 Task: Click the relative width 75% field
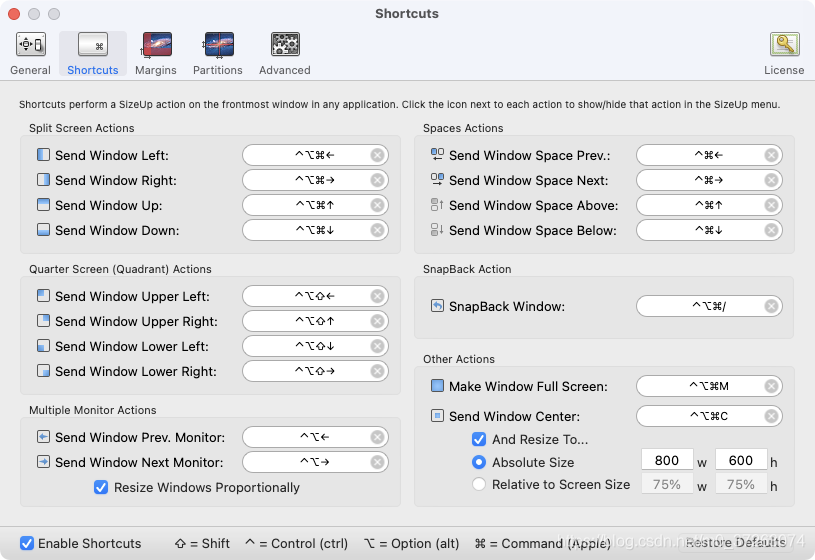667,484
